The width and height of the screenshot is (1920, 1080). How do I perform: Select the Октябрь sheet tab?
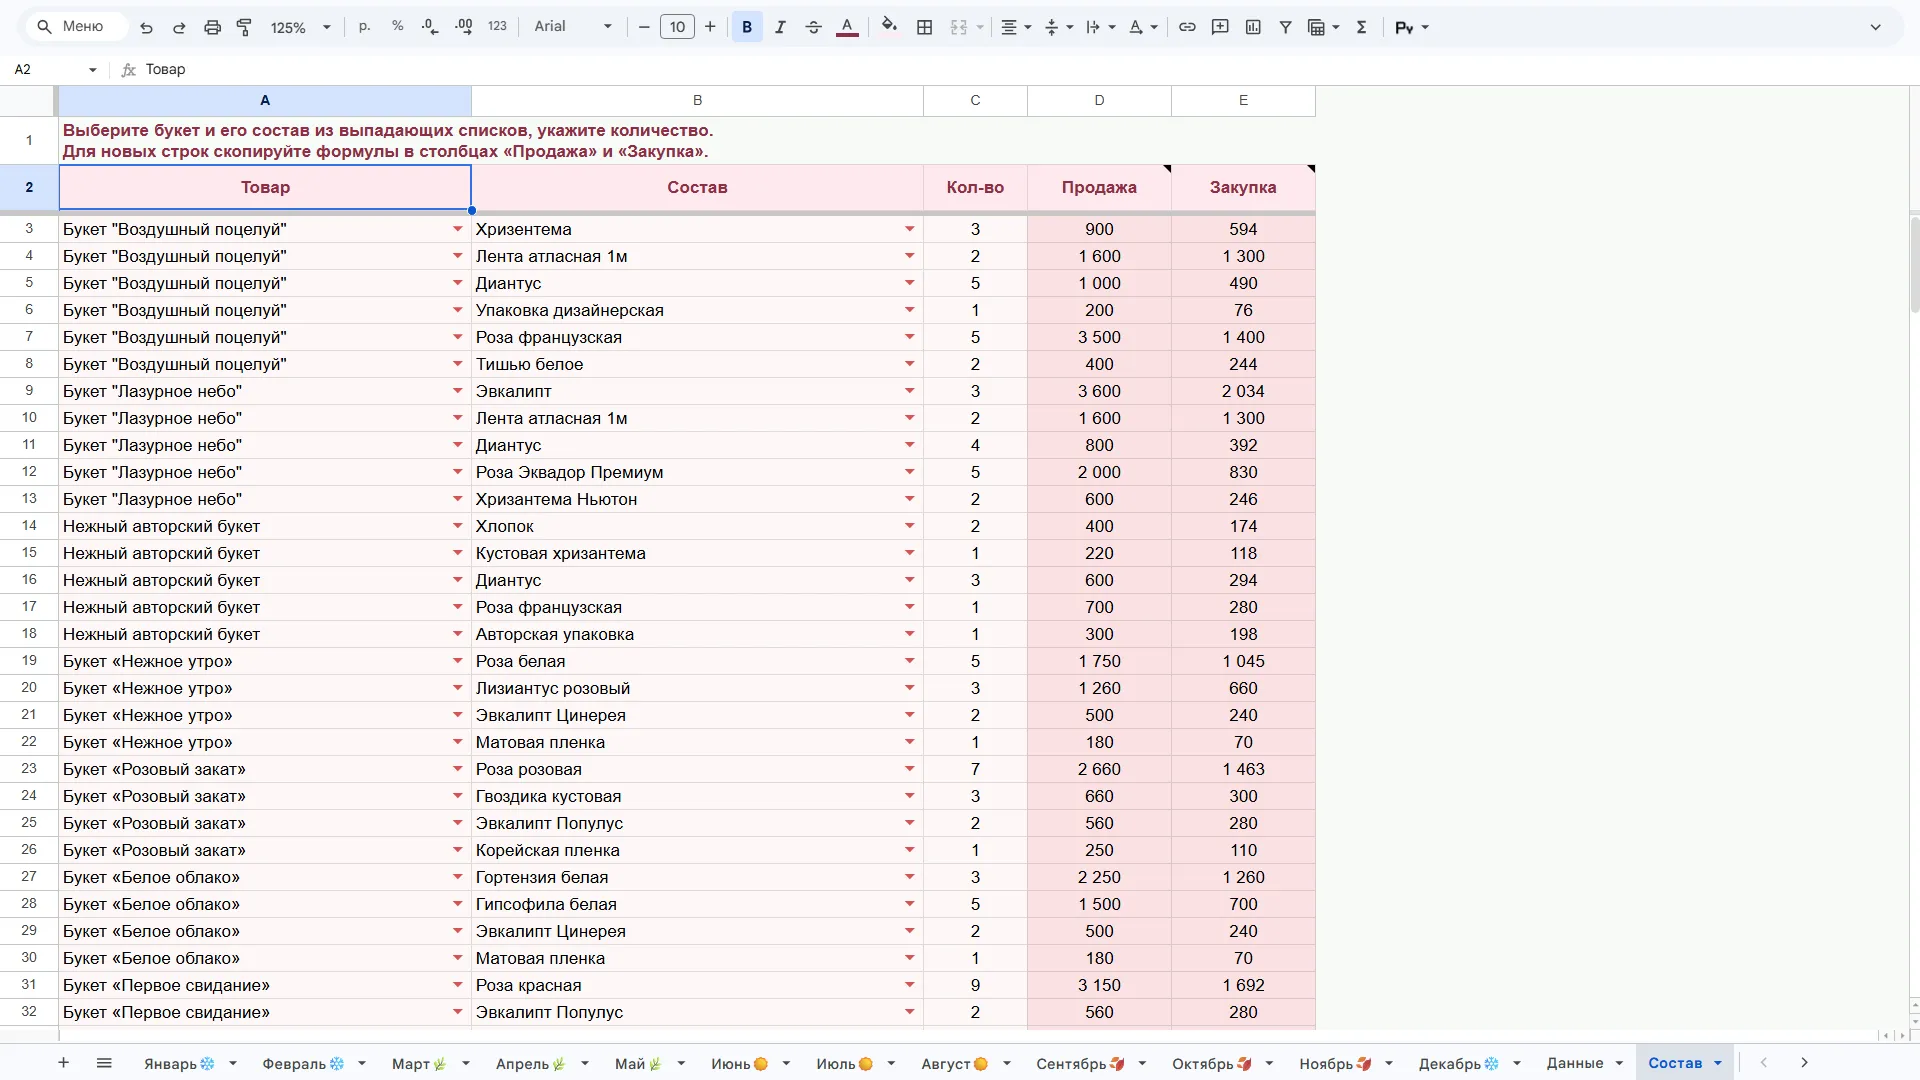[x=1211, y=1063]
